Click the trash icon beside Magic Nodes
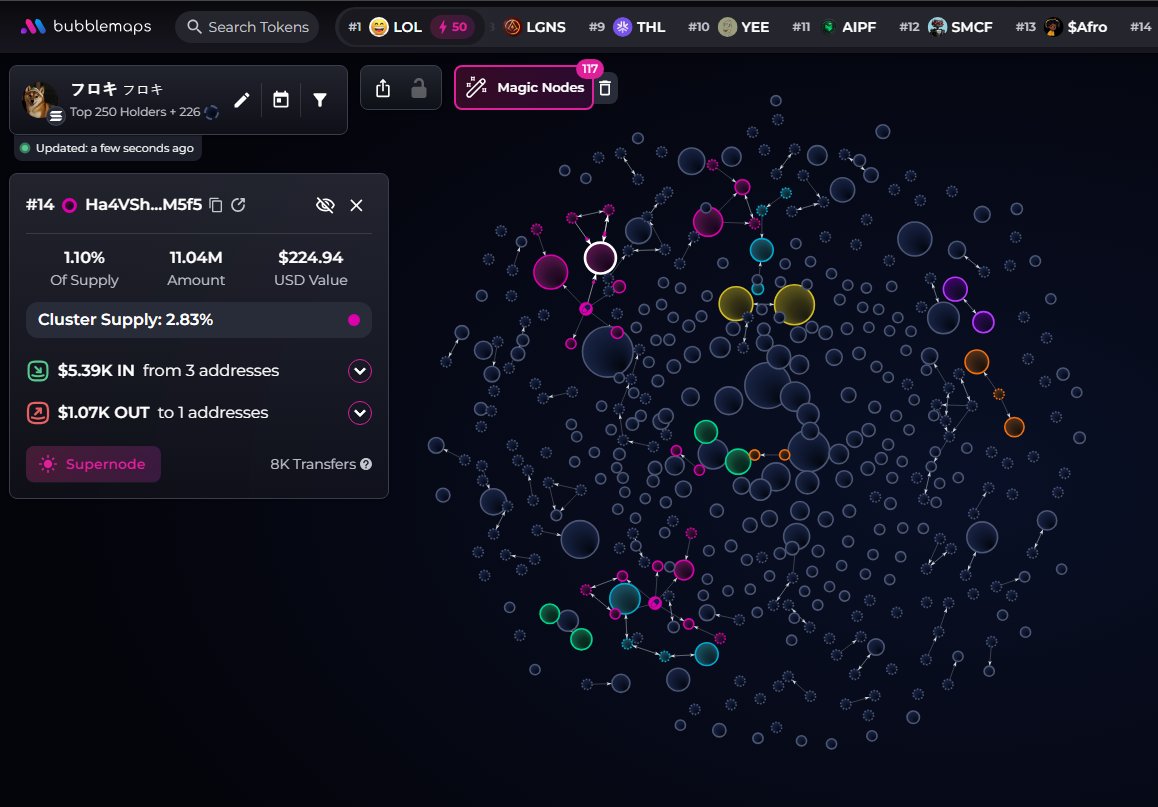This screenshot has width=1158, height=807. 604,88
